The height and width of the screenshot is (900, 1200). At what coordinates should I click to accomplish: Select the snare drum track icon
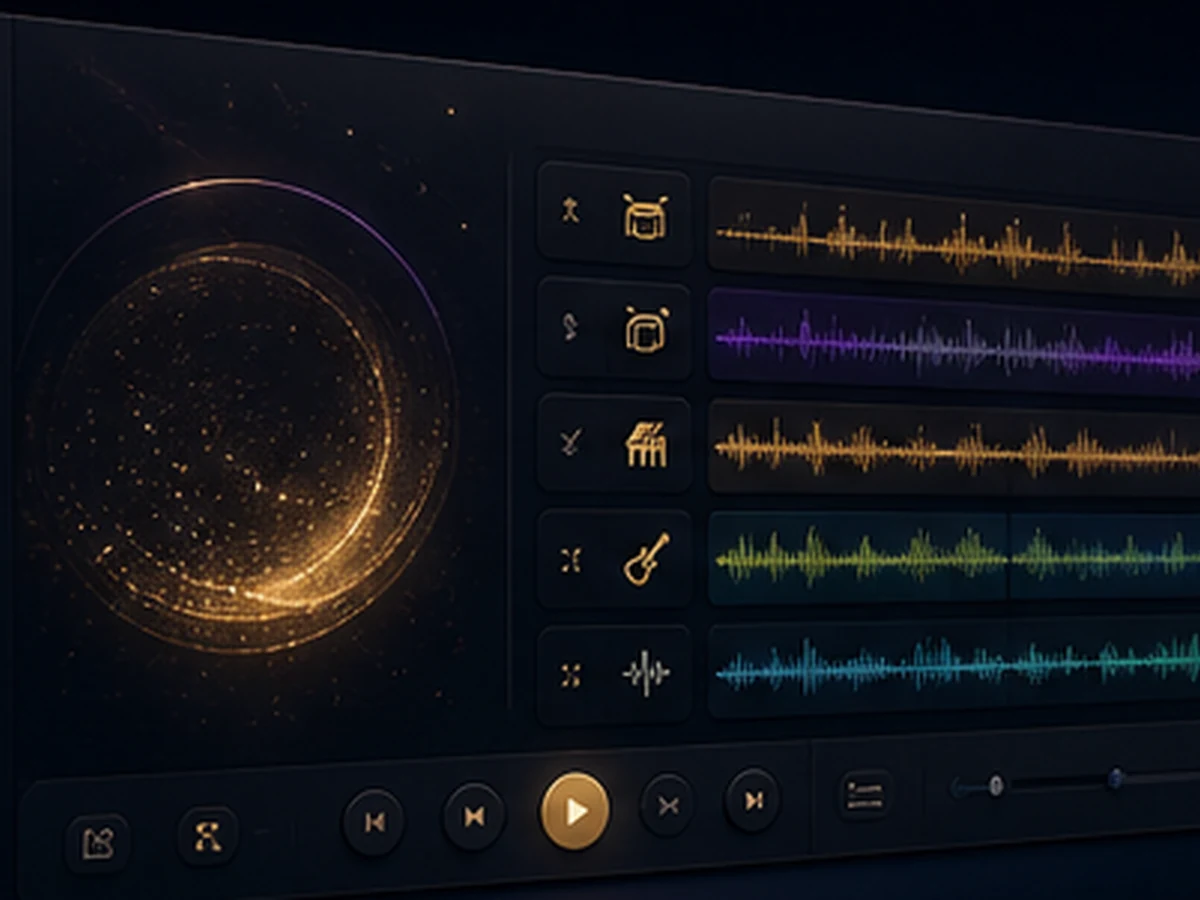click(645, 217)
